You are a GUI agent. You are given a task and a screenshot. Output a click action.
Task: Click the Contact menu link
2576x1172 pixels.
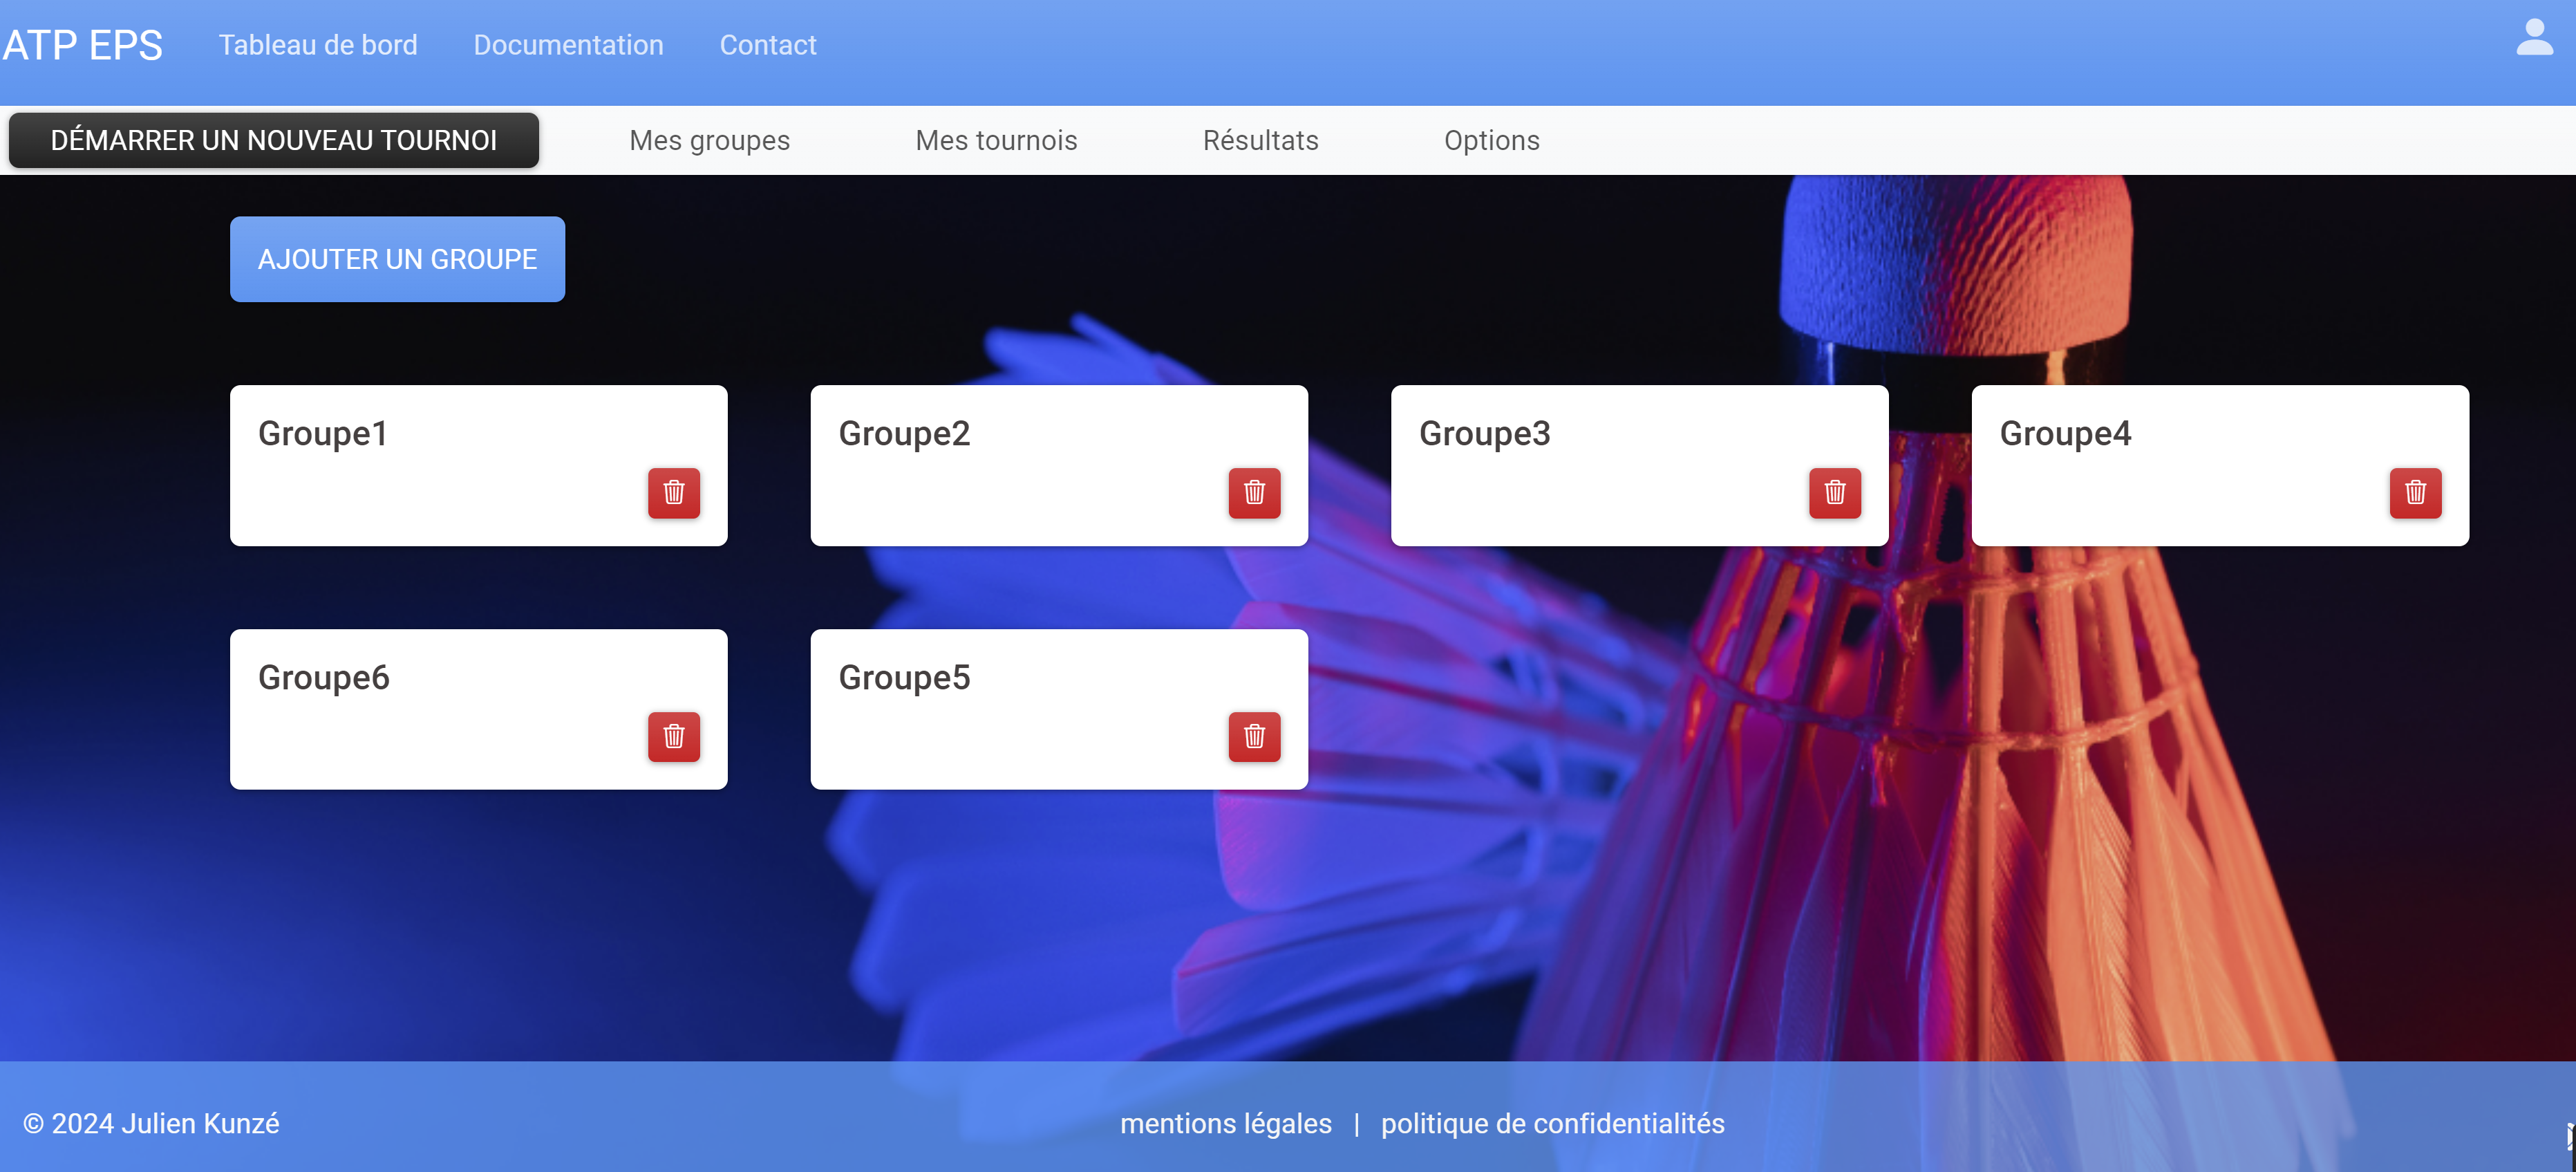768,45
